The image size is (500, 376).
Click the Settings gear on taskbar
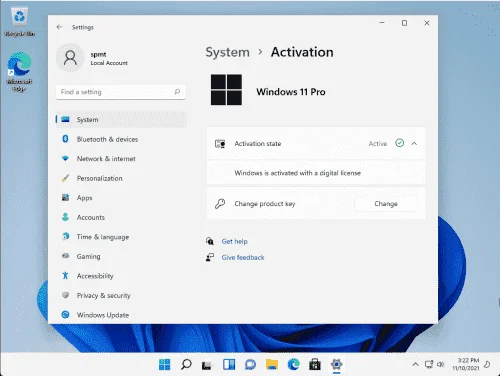(336, 364)
